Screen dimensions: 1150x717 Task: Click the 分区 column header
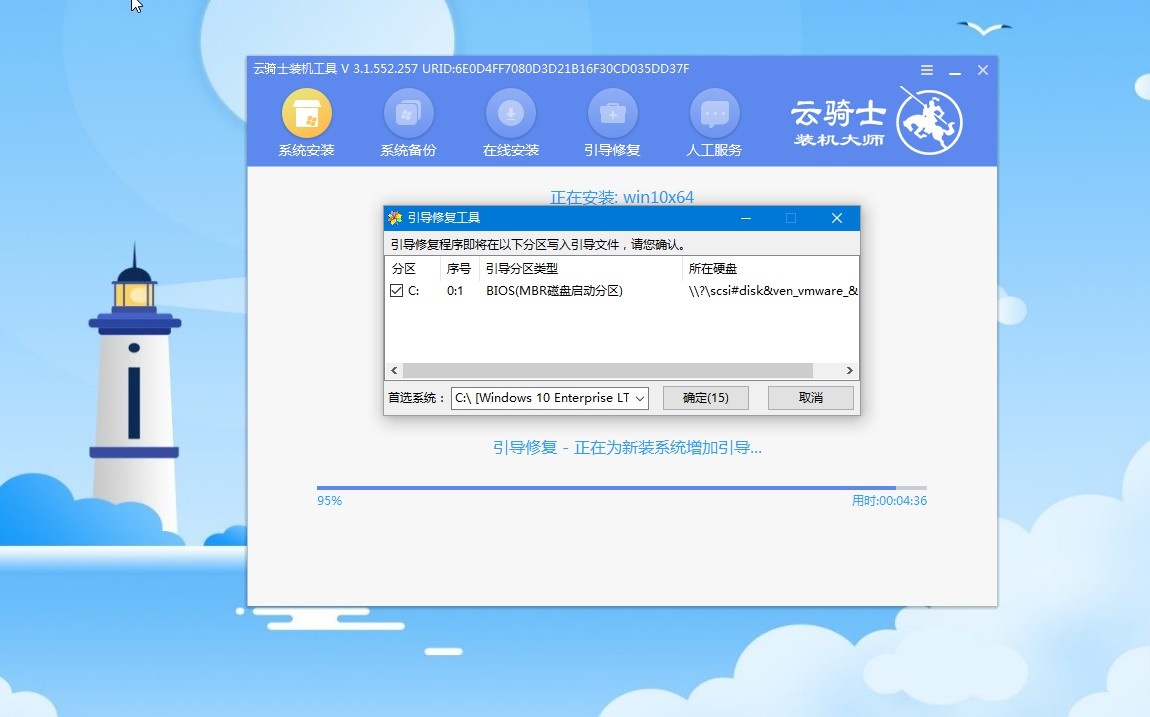click(412, 268)
